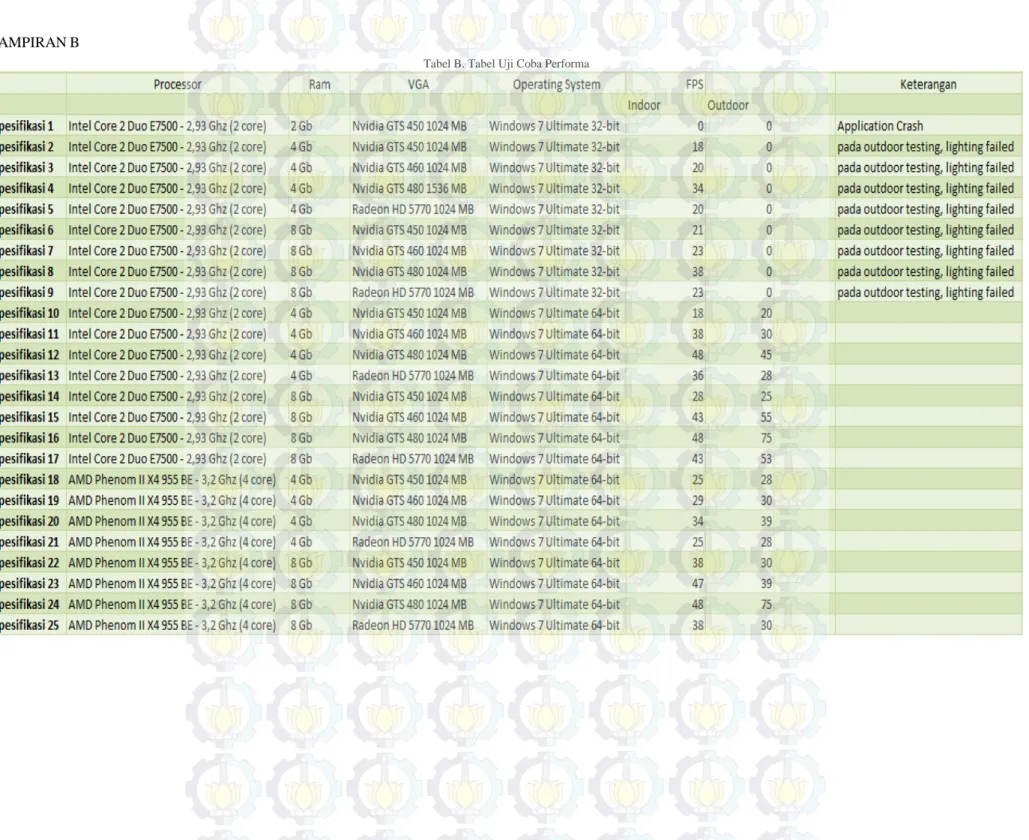The height and width of the screenshot is (840, 1029).
Task: Select the Application Crash remark cell
Action: point(880,126)
